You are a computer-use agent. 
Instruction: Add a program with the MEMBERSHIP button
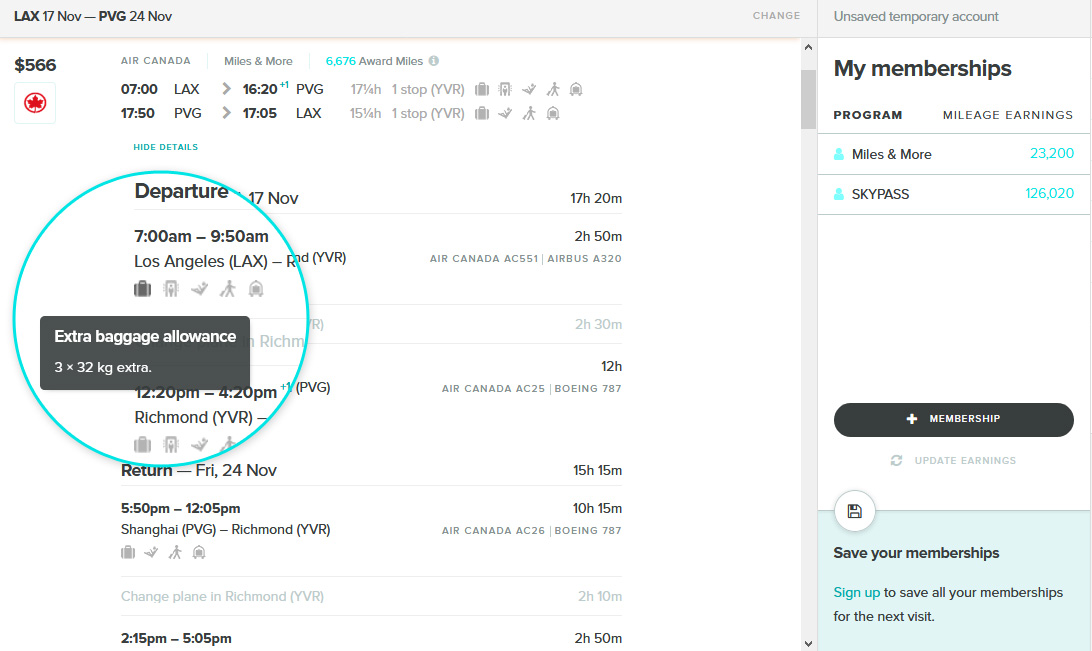pos(953,420)
